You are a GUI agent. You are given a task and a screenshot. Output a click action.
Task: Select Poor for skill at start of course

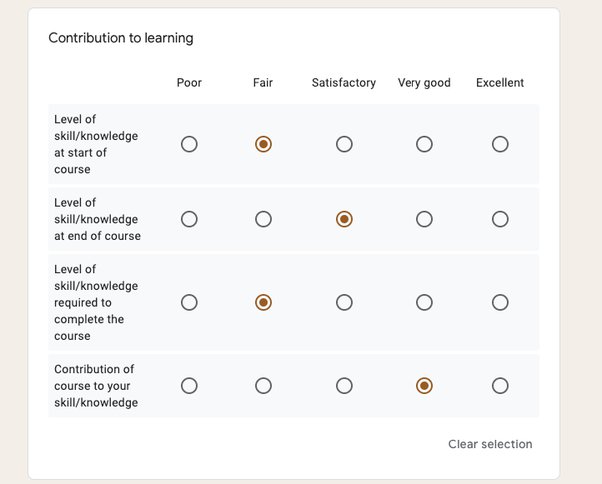(x=189, y=144)
